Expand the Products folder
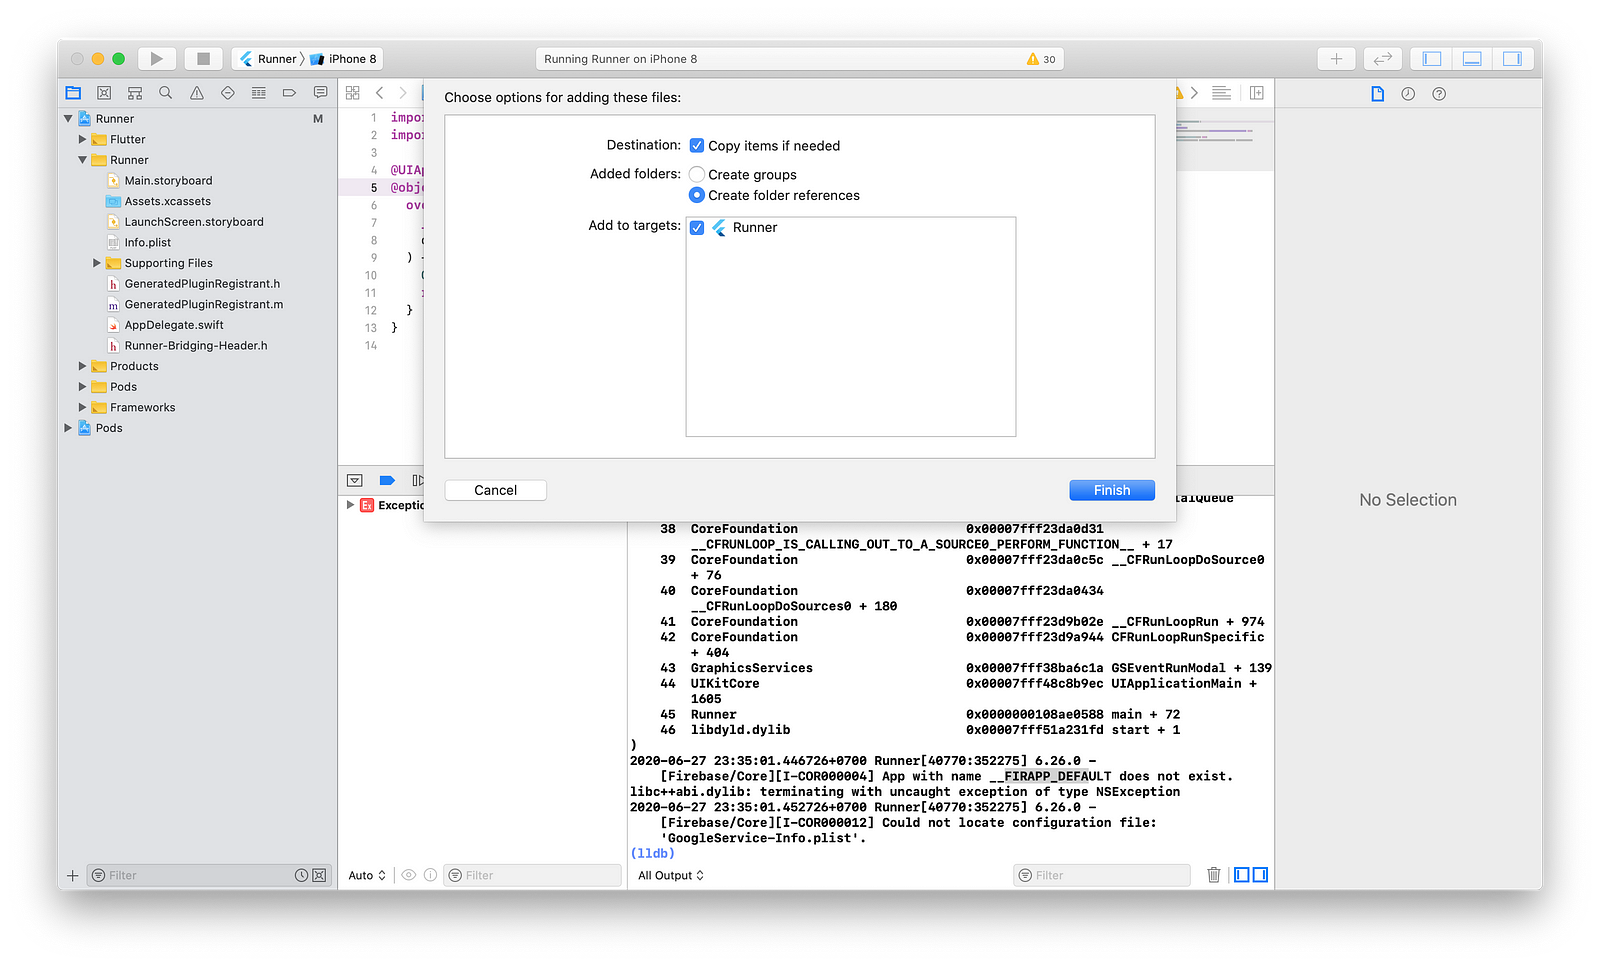Image resolution: width=1600 pixels, height=966 pixels. click(83, 366)
